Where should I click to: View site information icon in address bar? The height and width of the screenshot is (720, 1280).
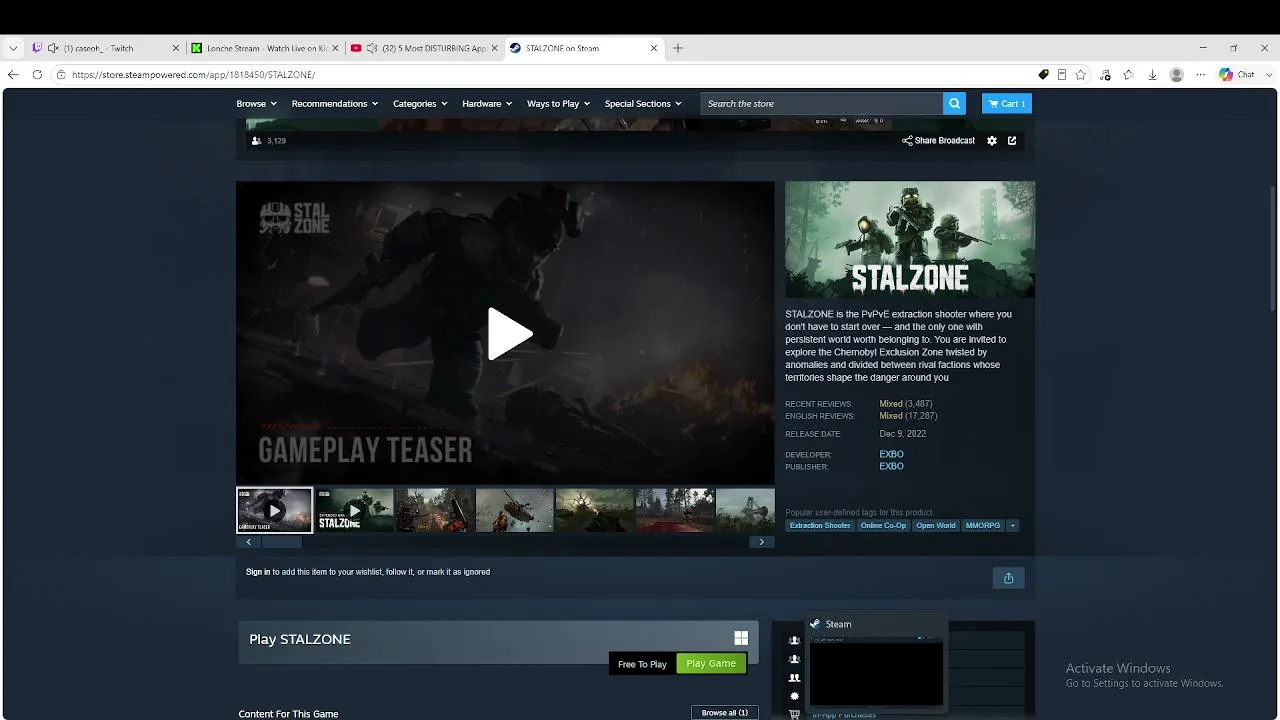pyautogui.click(x=61, y=74)
